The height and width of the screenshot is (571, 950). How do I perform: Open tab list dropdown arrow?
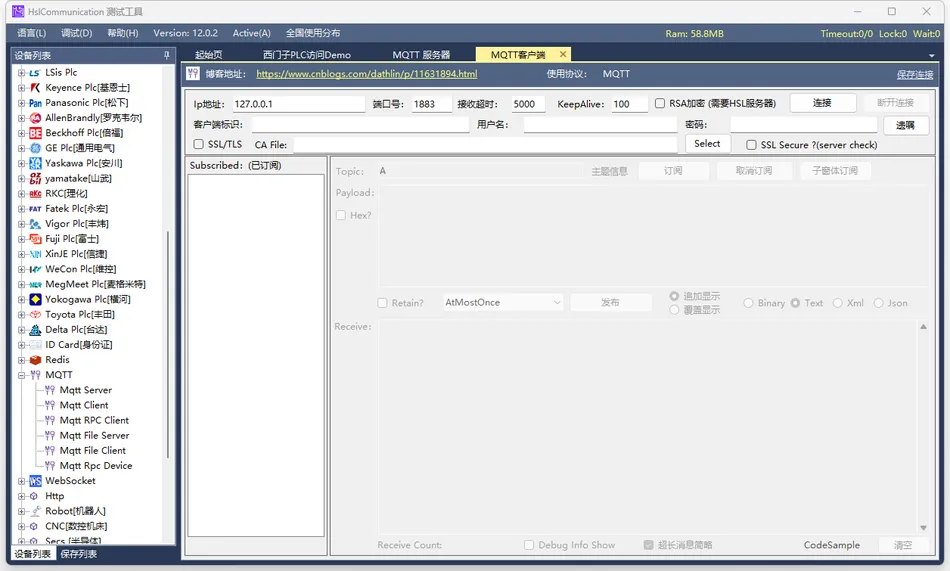point(931,55)
